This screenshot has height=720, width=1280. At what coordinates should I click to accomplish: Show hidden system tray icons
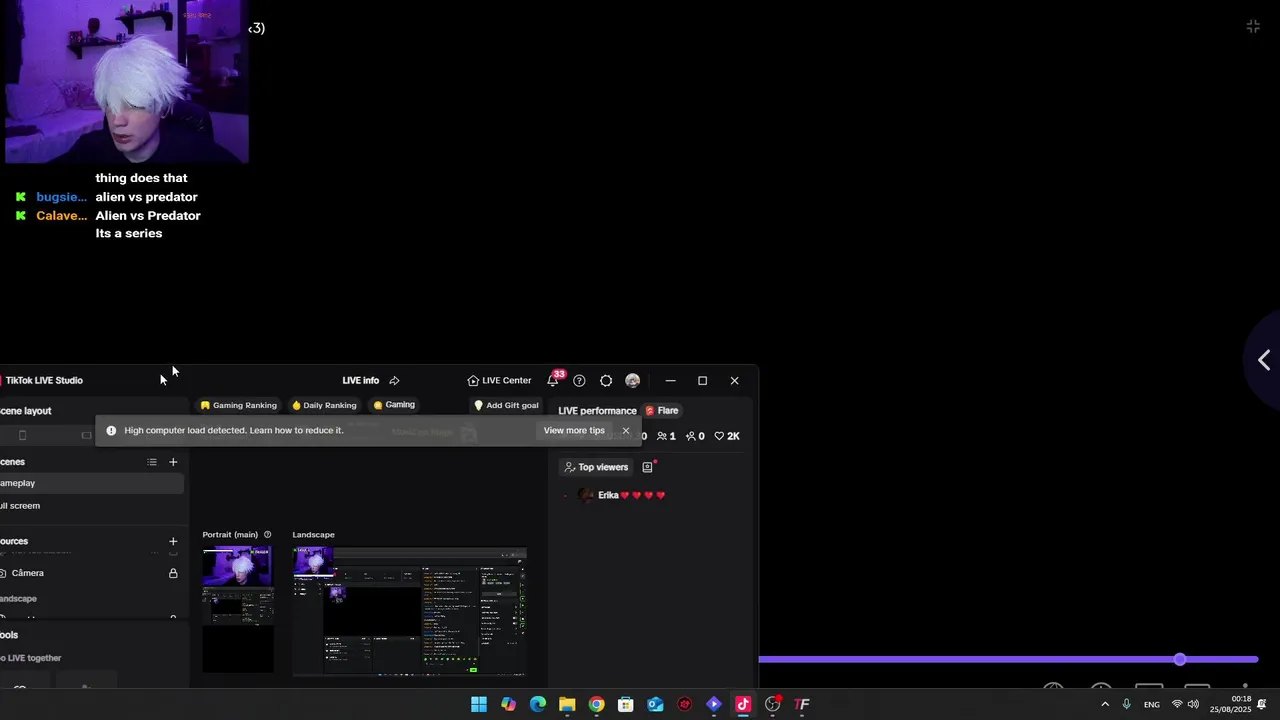[x=1105, y=704]
